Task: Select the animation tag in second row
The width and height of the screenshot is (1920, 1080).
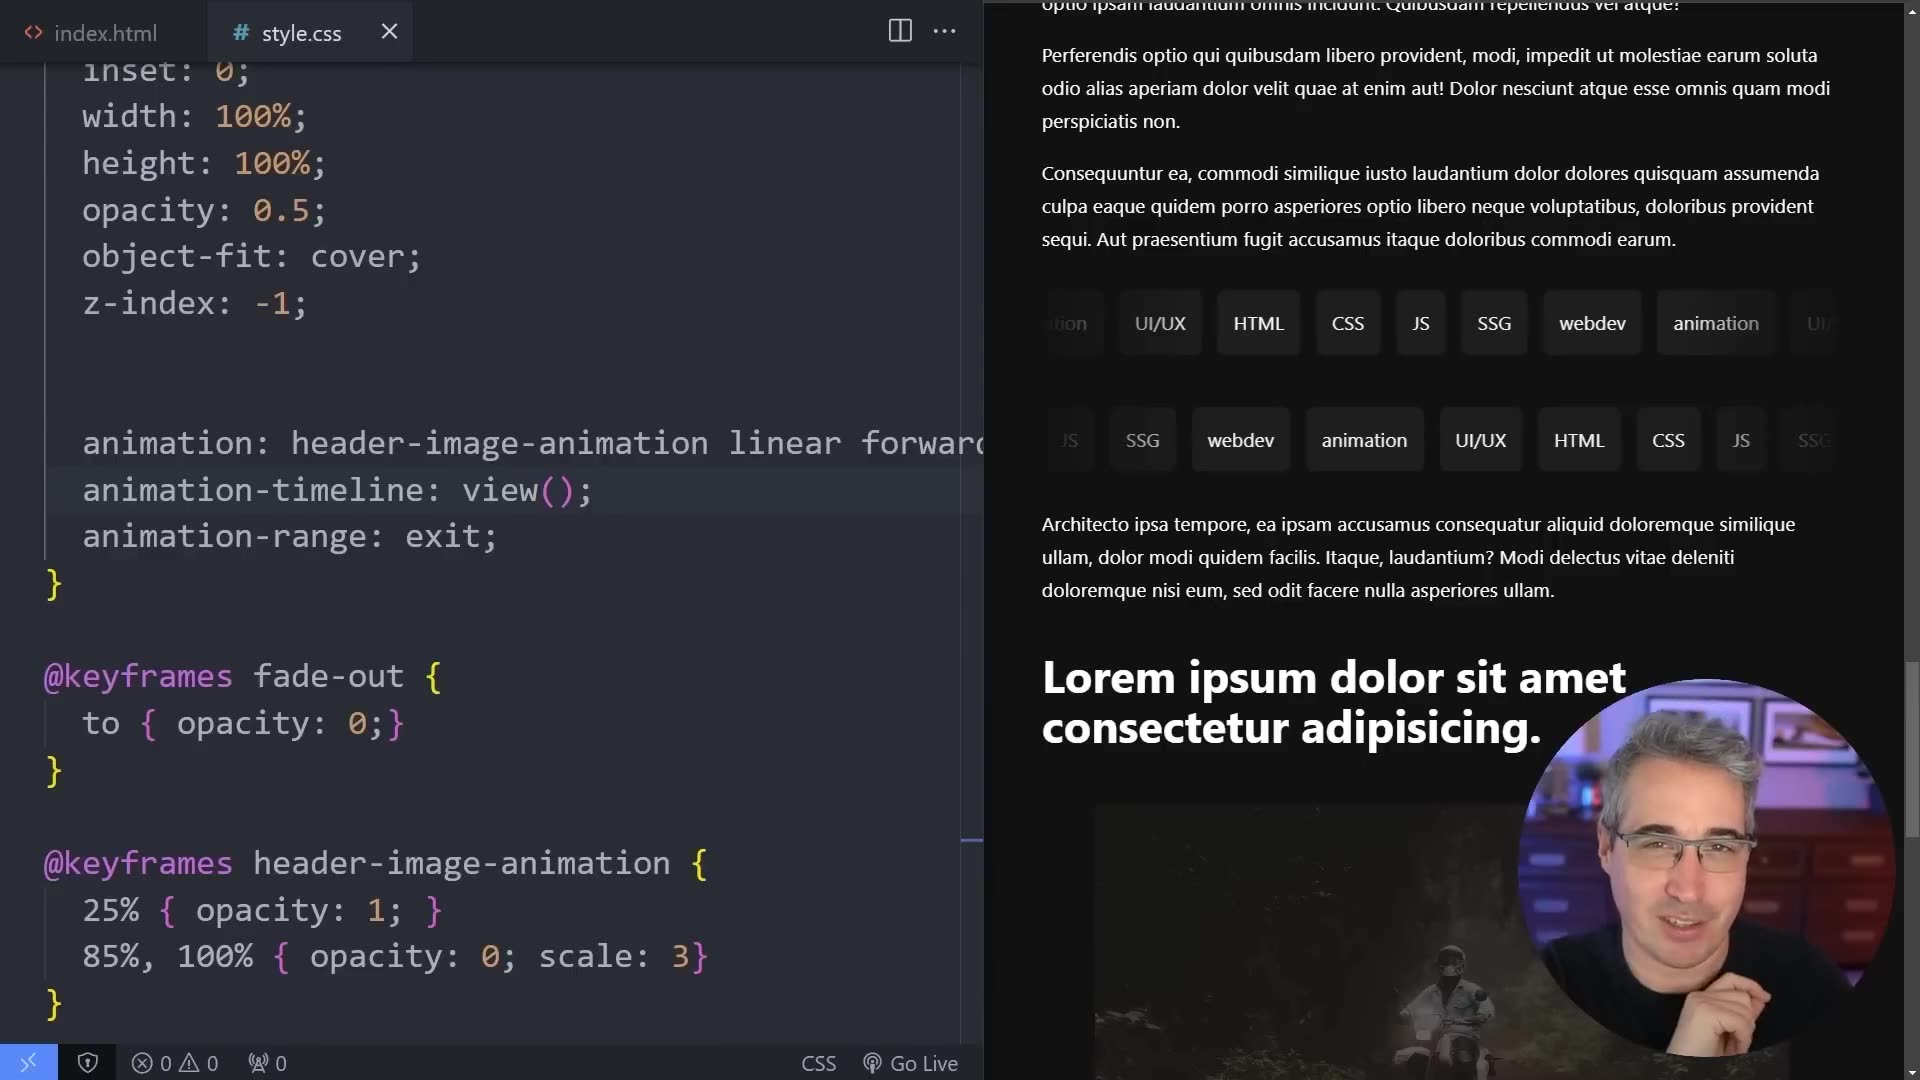Action: coord(1364,439)
